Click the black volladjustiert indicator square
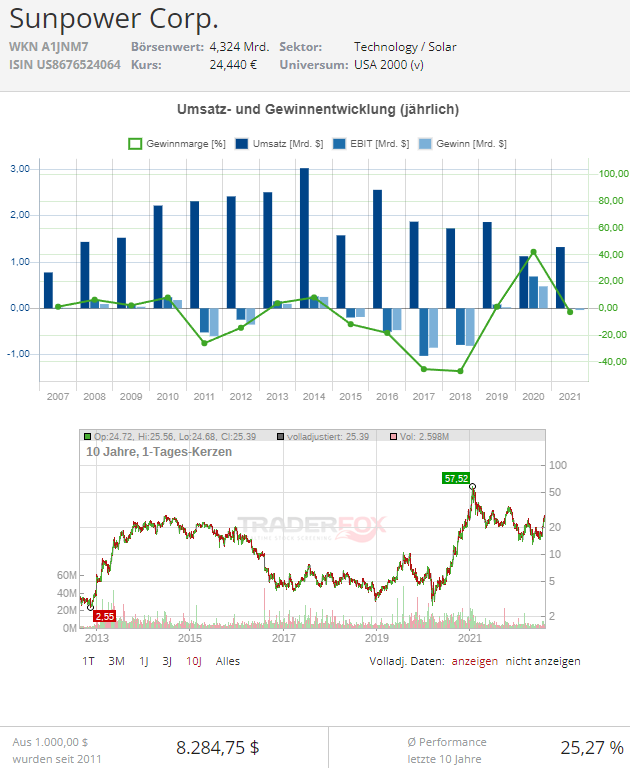This screenshot has width=630, height=768. (280, 436)
